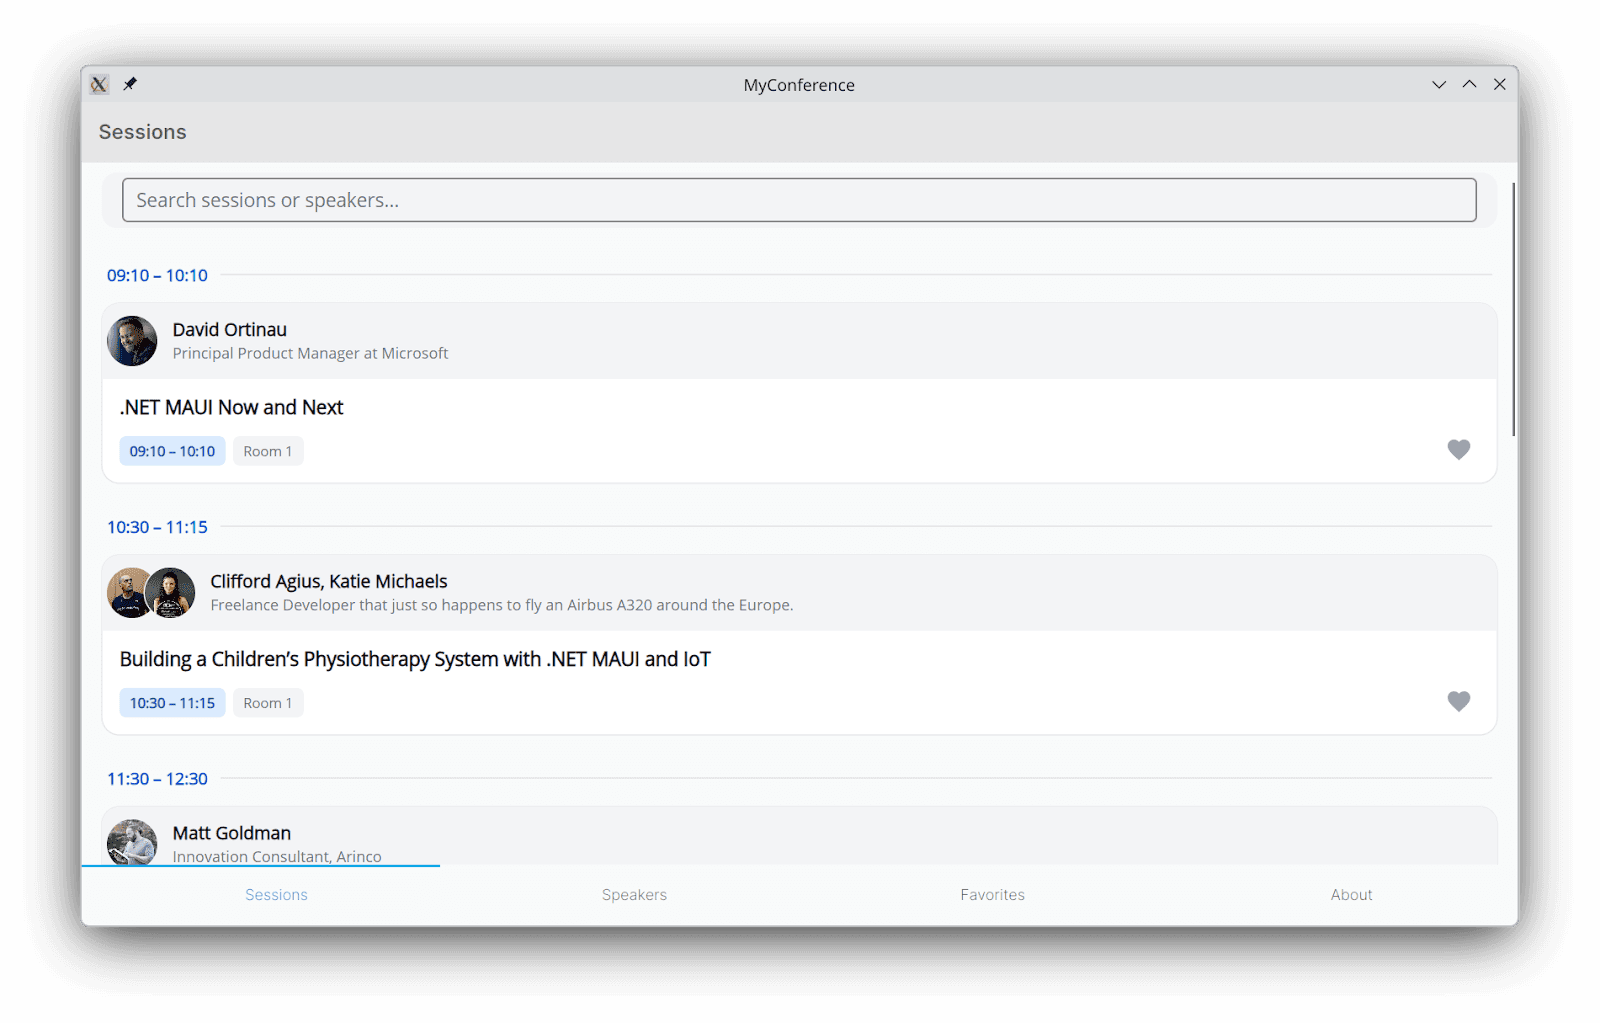This screenshot has height=1023, width=1600.
Task: Select the 09:10 – 10:10 time badge
Action: coord(172,451)
